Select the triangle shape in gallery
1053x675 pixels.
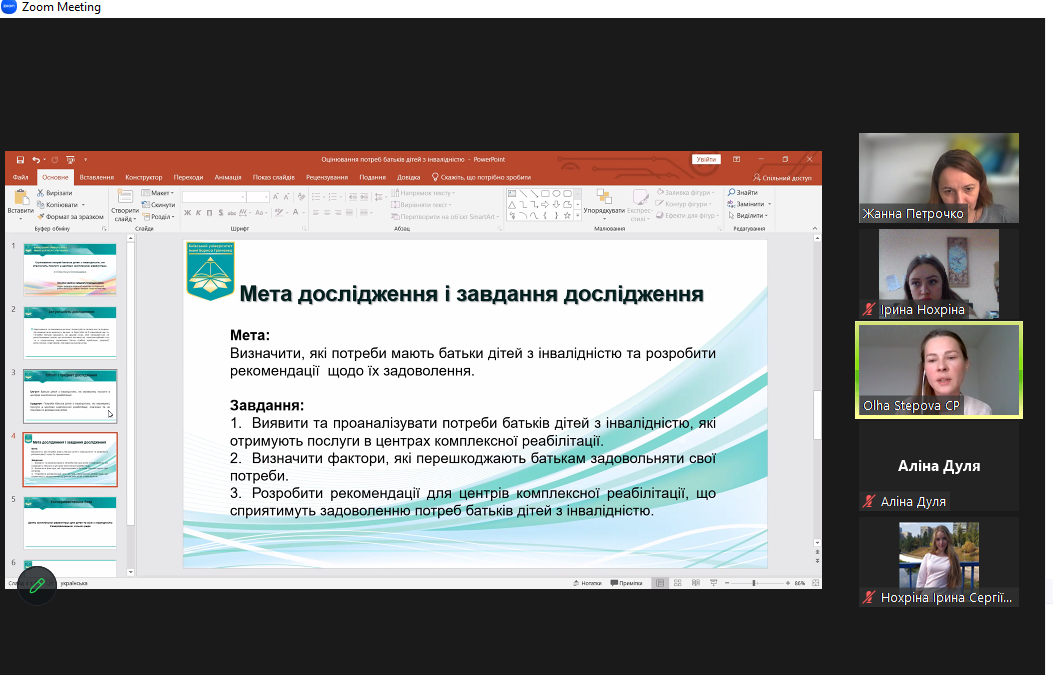(512, 204)
